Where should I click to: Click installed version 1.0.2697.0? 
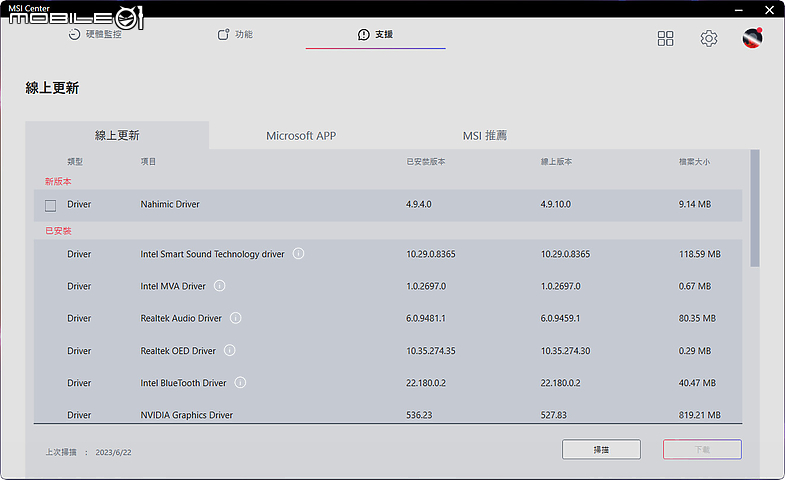click(426, 286)
